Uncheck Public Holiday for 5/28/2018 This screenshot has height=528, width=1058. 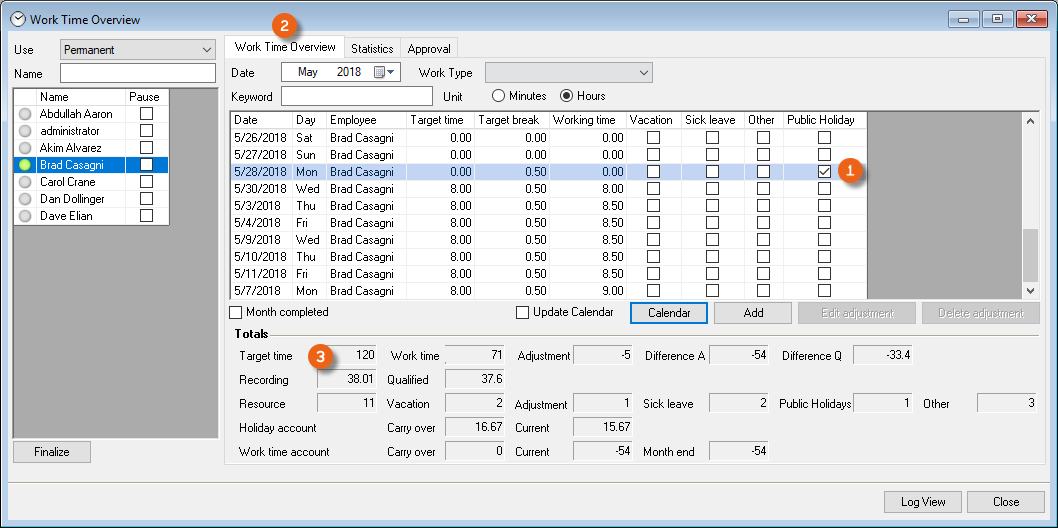click(824, 172)
